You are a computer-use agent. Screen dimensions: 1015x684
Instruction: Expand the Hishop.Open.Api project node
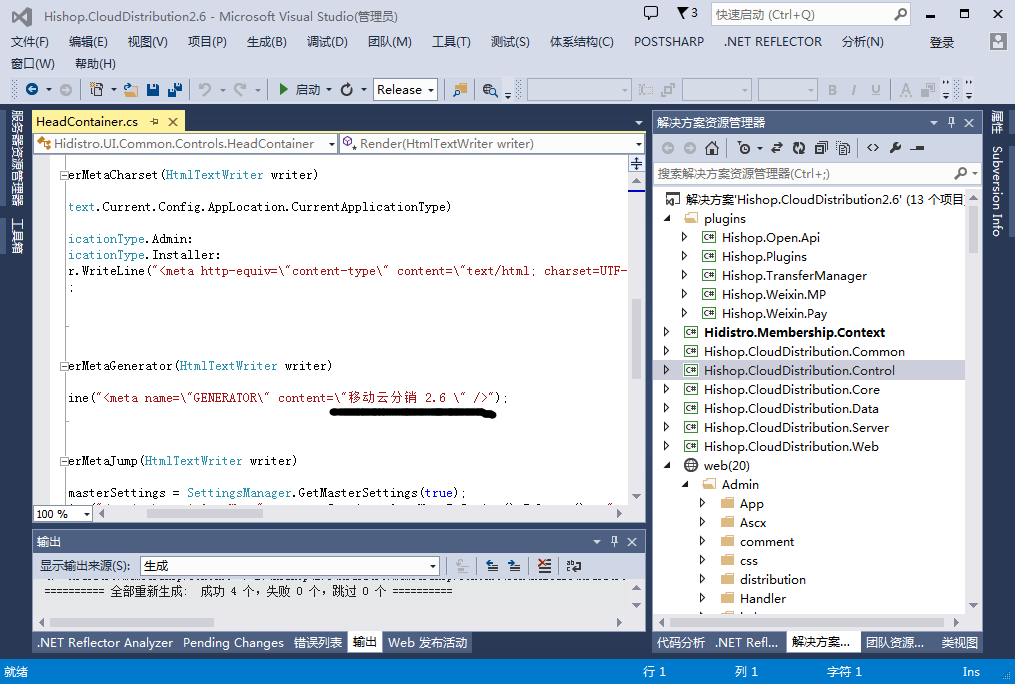coord(683,237)
